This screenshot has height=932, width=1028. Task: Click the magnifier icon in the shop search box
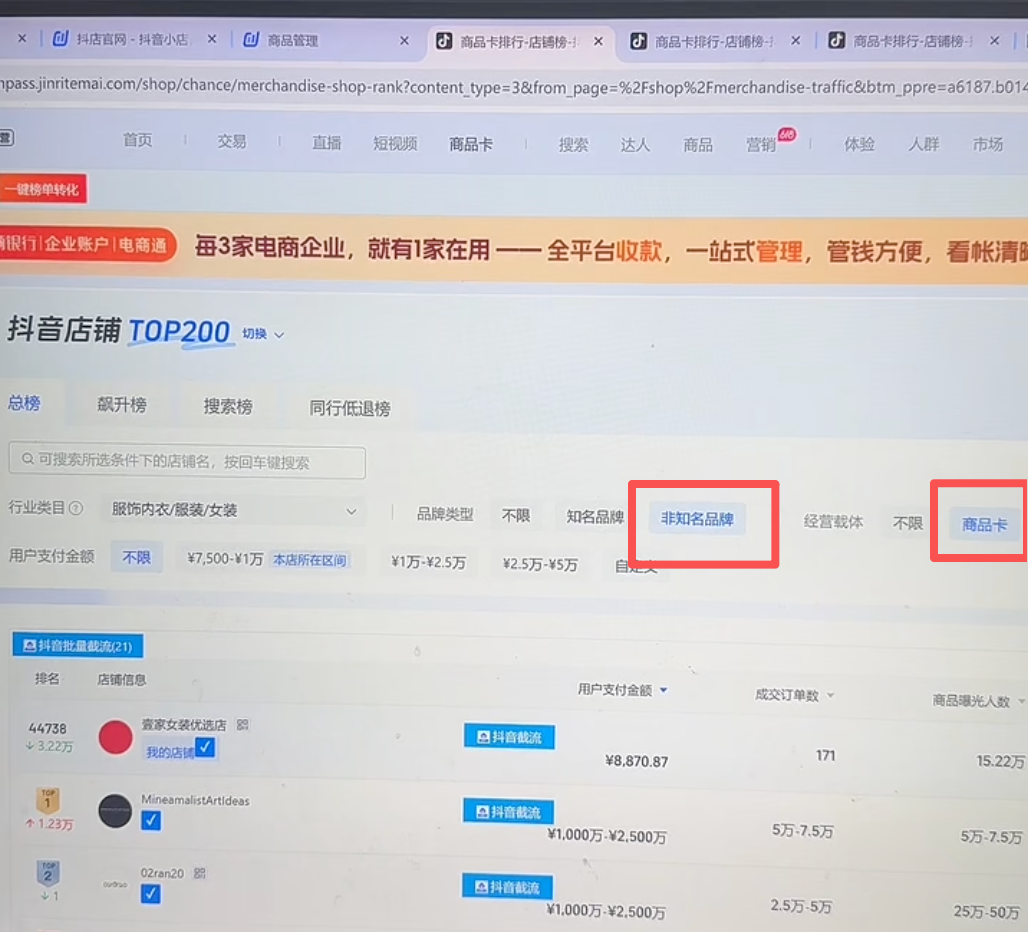28,459
